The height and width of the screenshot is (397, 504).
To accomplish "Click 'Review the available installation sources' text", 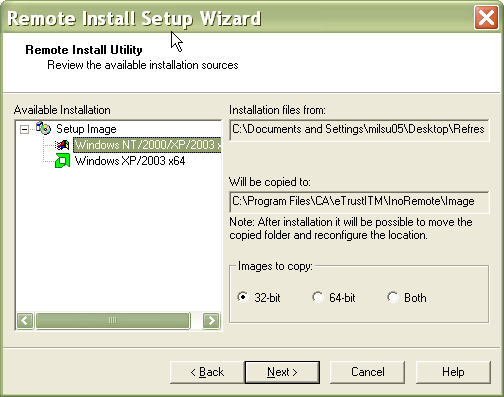I will coord(143,65).
